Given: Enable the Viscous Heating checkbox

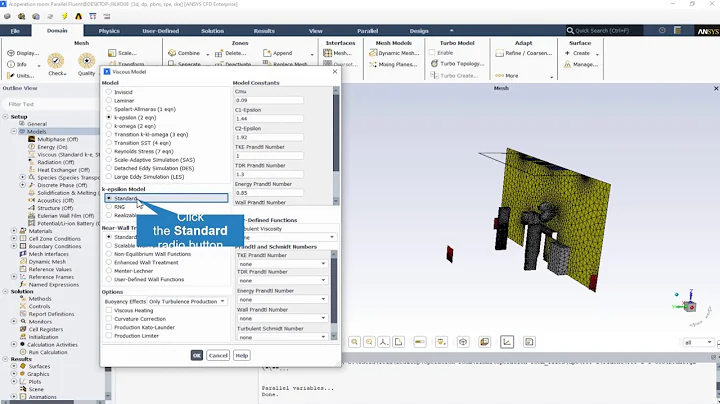Looking at the screenshot, I should click(x=109, y=310).
